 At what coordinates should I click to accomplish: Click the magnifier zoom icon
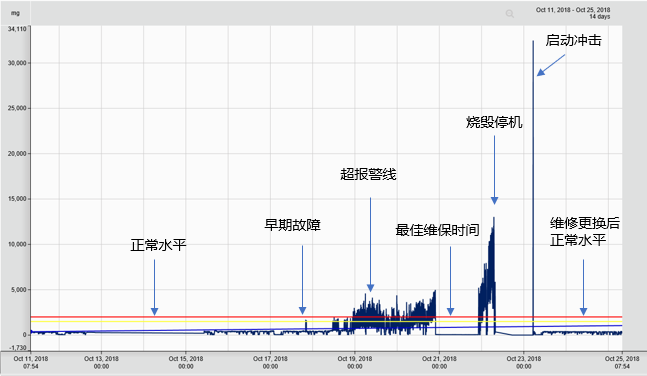click(510, 14)
